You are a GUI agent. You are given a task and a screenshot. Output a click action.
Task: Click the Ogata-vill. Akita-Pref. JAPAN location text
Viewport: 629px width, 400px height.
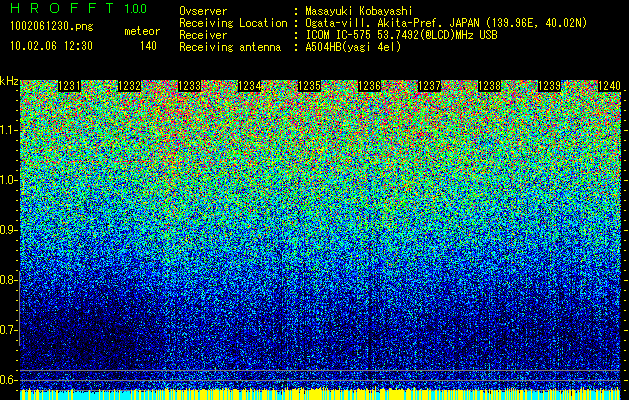[x=446, y=23]
